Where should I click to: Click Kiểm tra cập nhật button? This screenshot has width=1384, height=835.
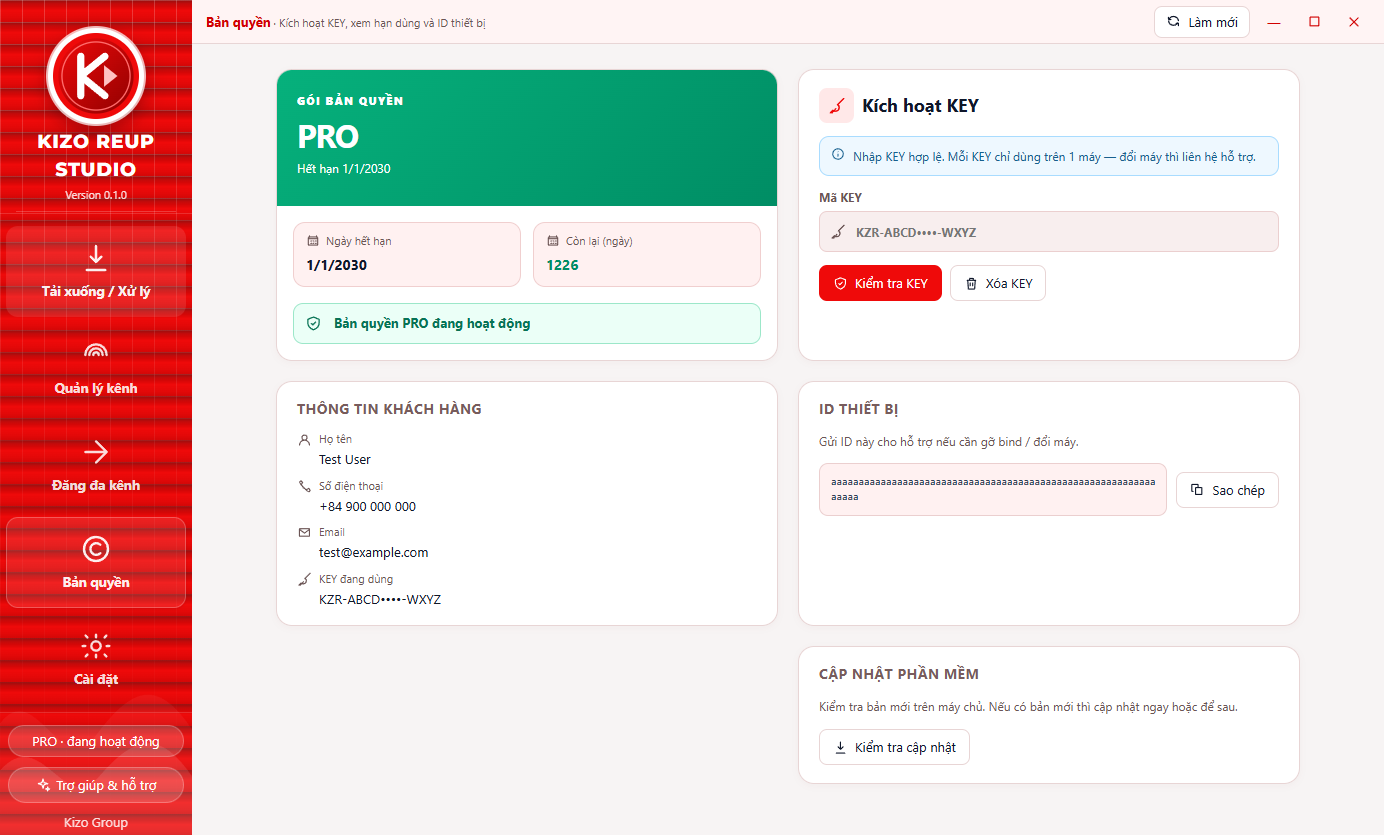tap(894, 747)
